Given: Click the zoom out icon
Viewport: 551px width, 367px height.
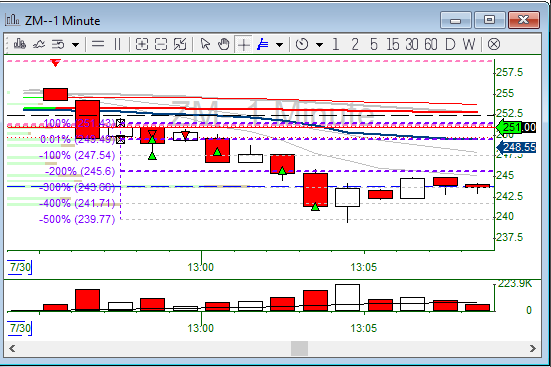Looking at the screenshot, I should pyautogui.click(x=161, y=44).
